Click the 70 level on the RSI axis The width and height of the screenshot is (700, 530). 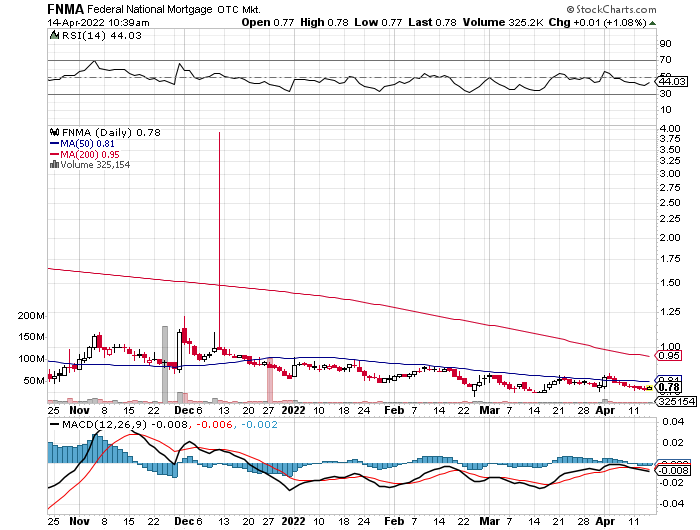[665, 60]
